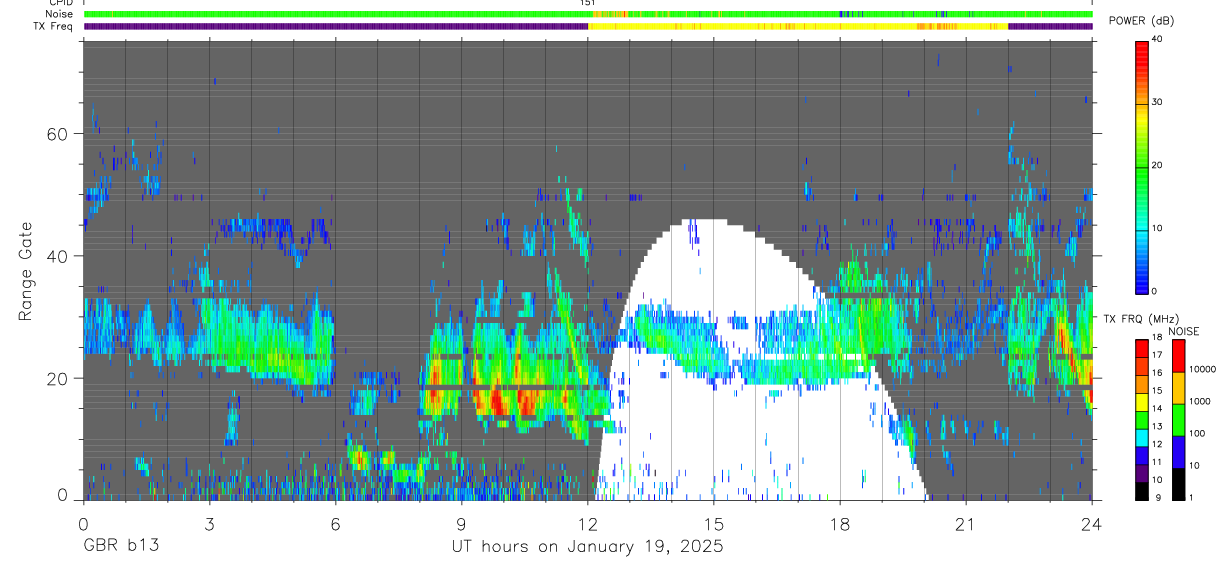Click the green Noise strip above plot
Viewport: 1228px width, 567px height.
click(588, 14)
